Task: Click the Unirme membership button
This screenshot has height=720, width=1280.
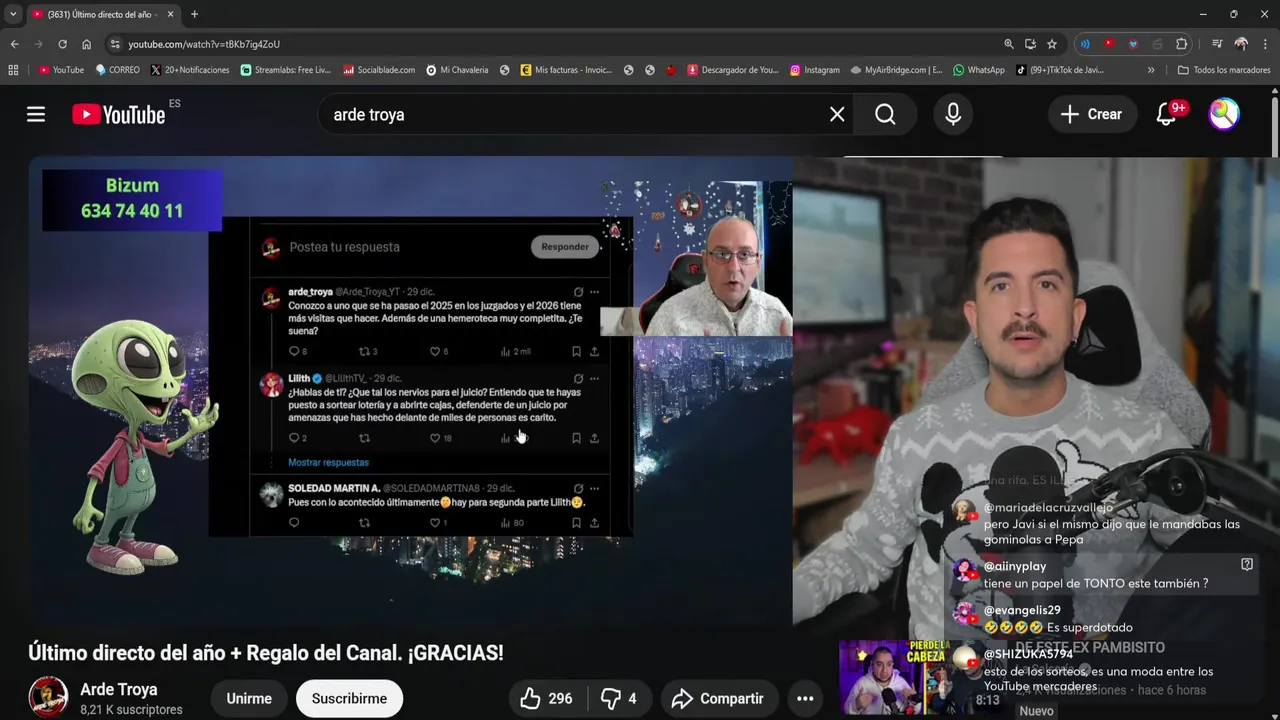Action: pos(249,699)
